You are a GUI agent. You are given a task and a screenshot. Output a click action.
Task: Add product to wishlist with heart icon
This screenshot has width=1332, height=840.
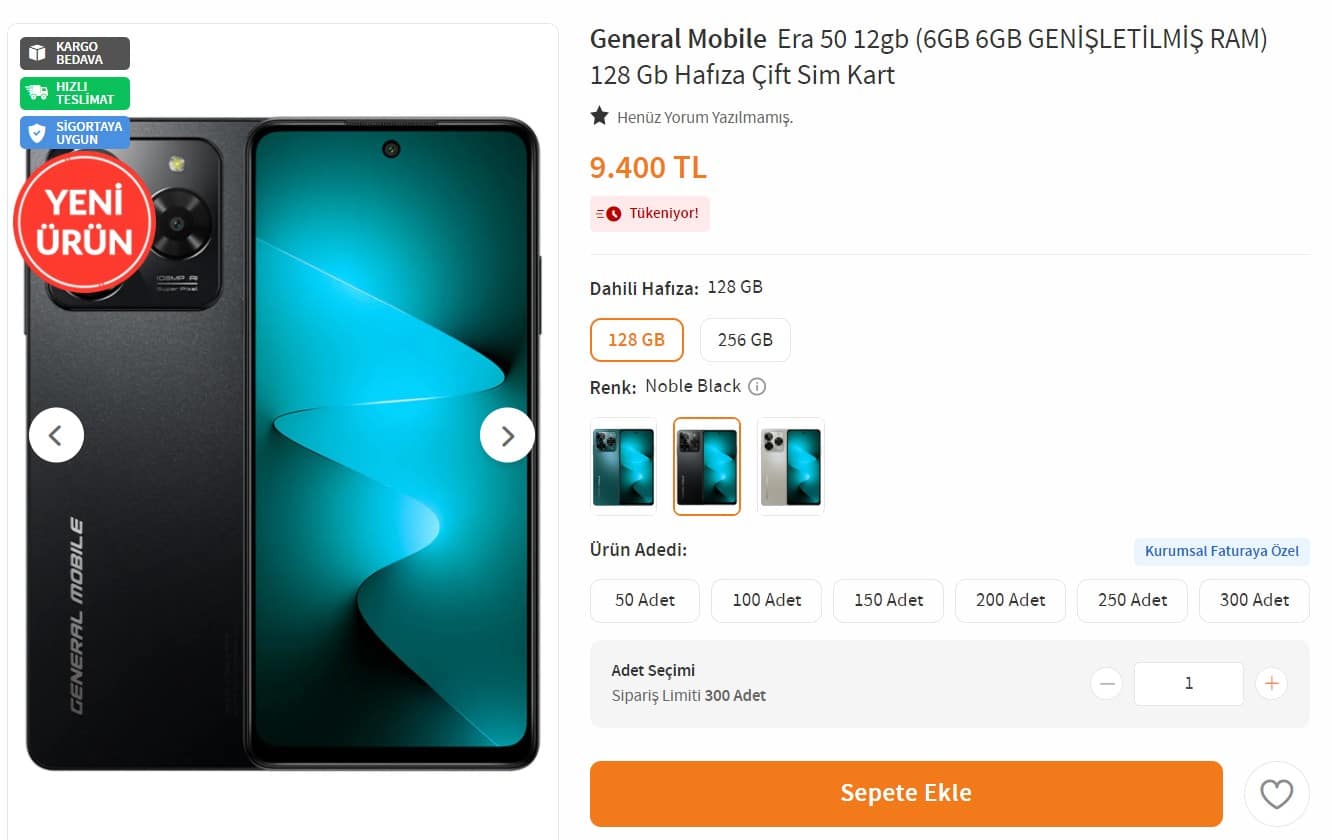click(x=1276, y=794)
